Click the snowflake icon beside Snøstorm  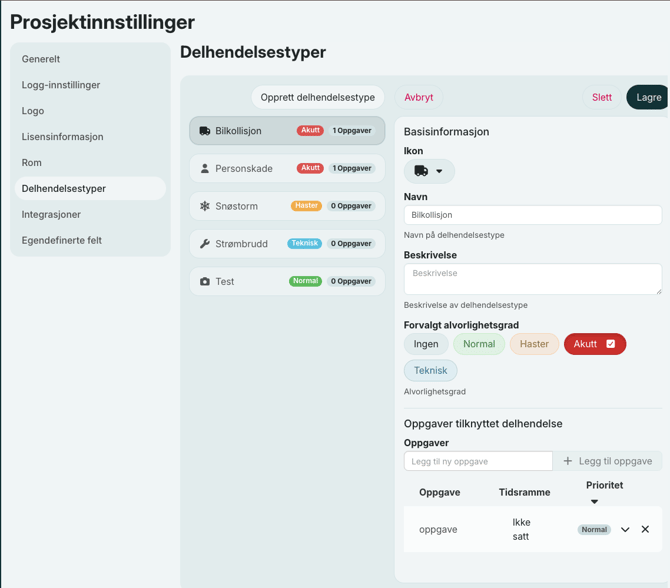click(205, 206)
